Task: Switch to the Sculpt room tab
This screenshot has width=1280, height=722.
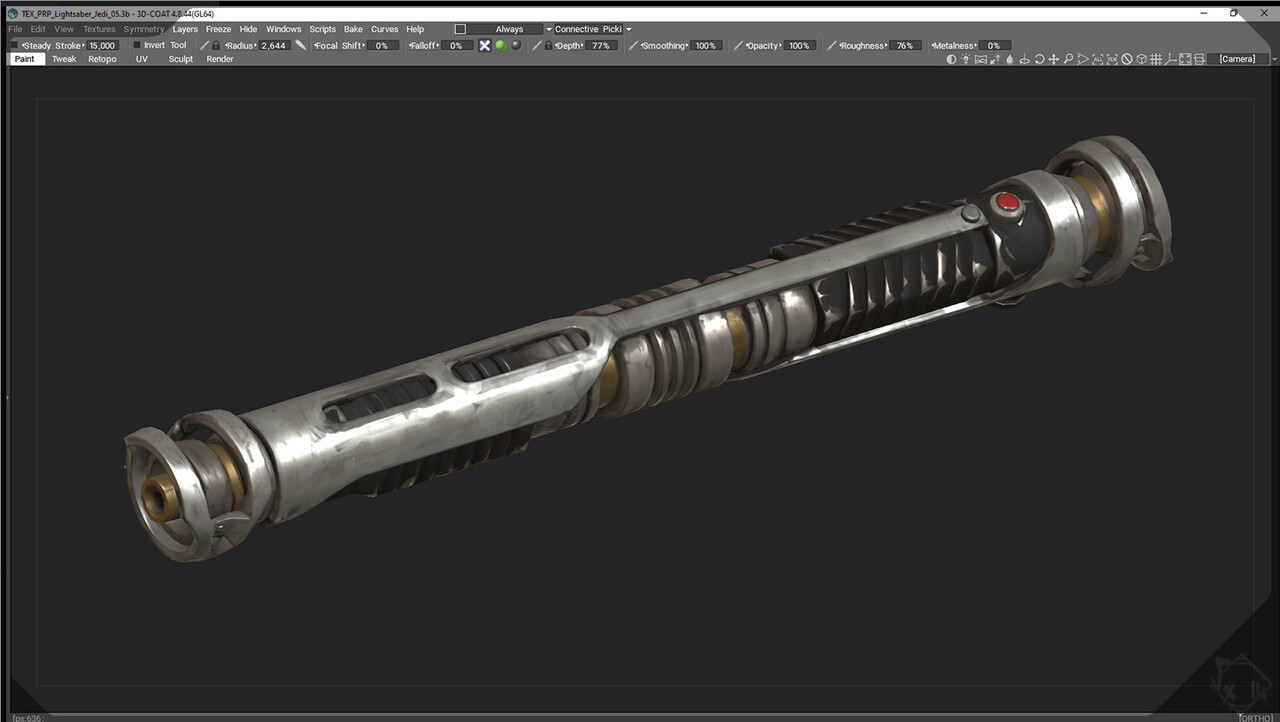Action: [x=180, y=59]
